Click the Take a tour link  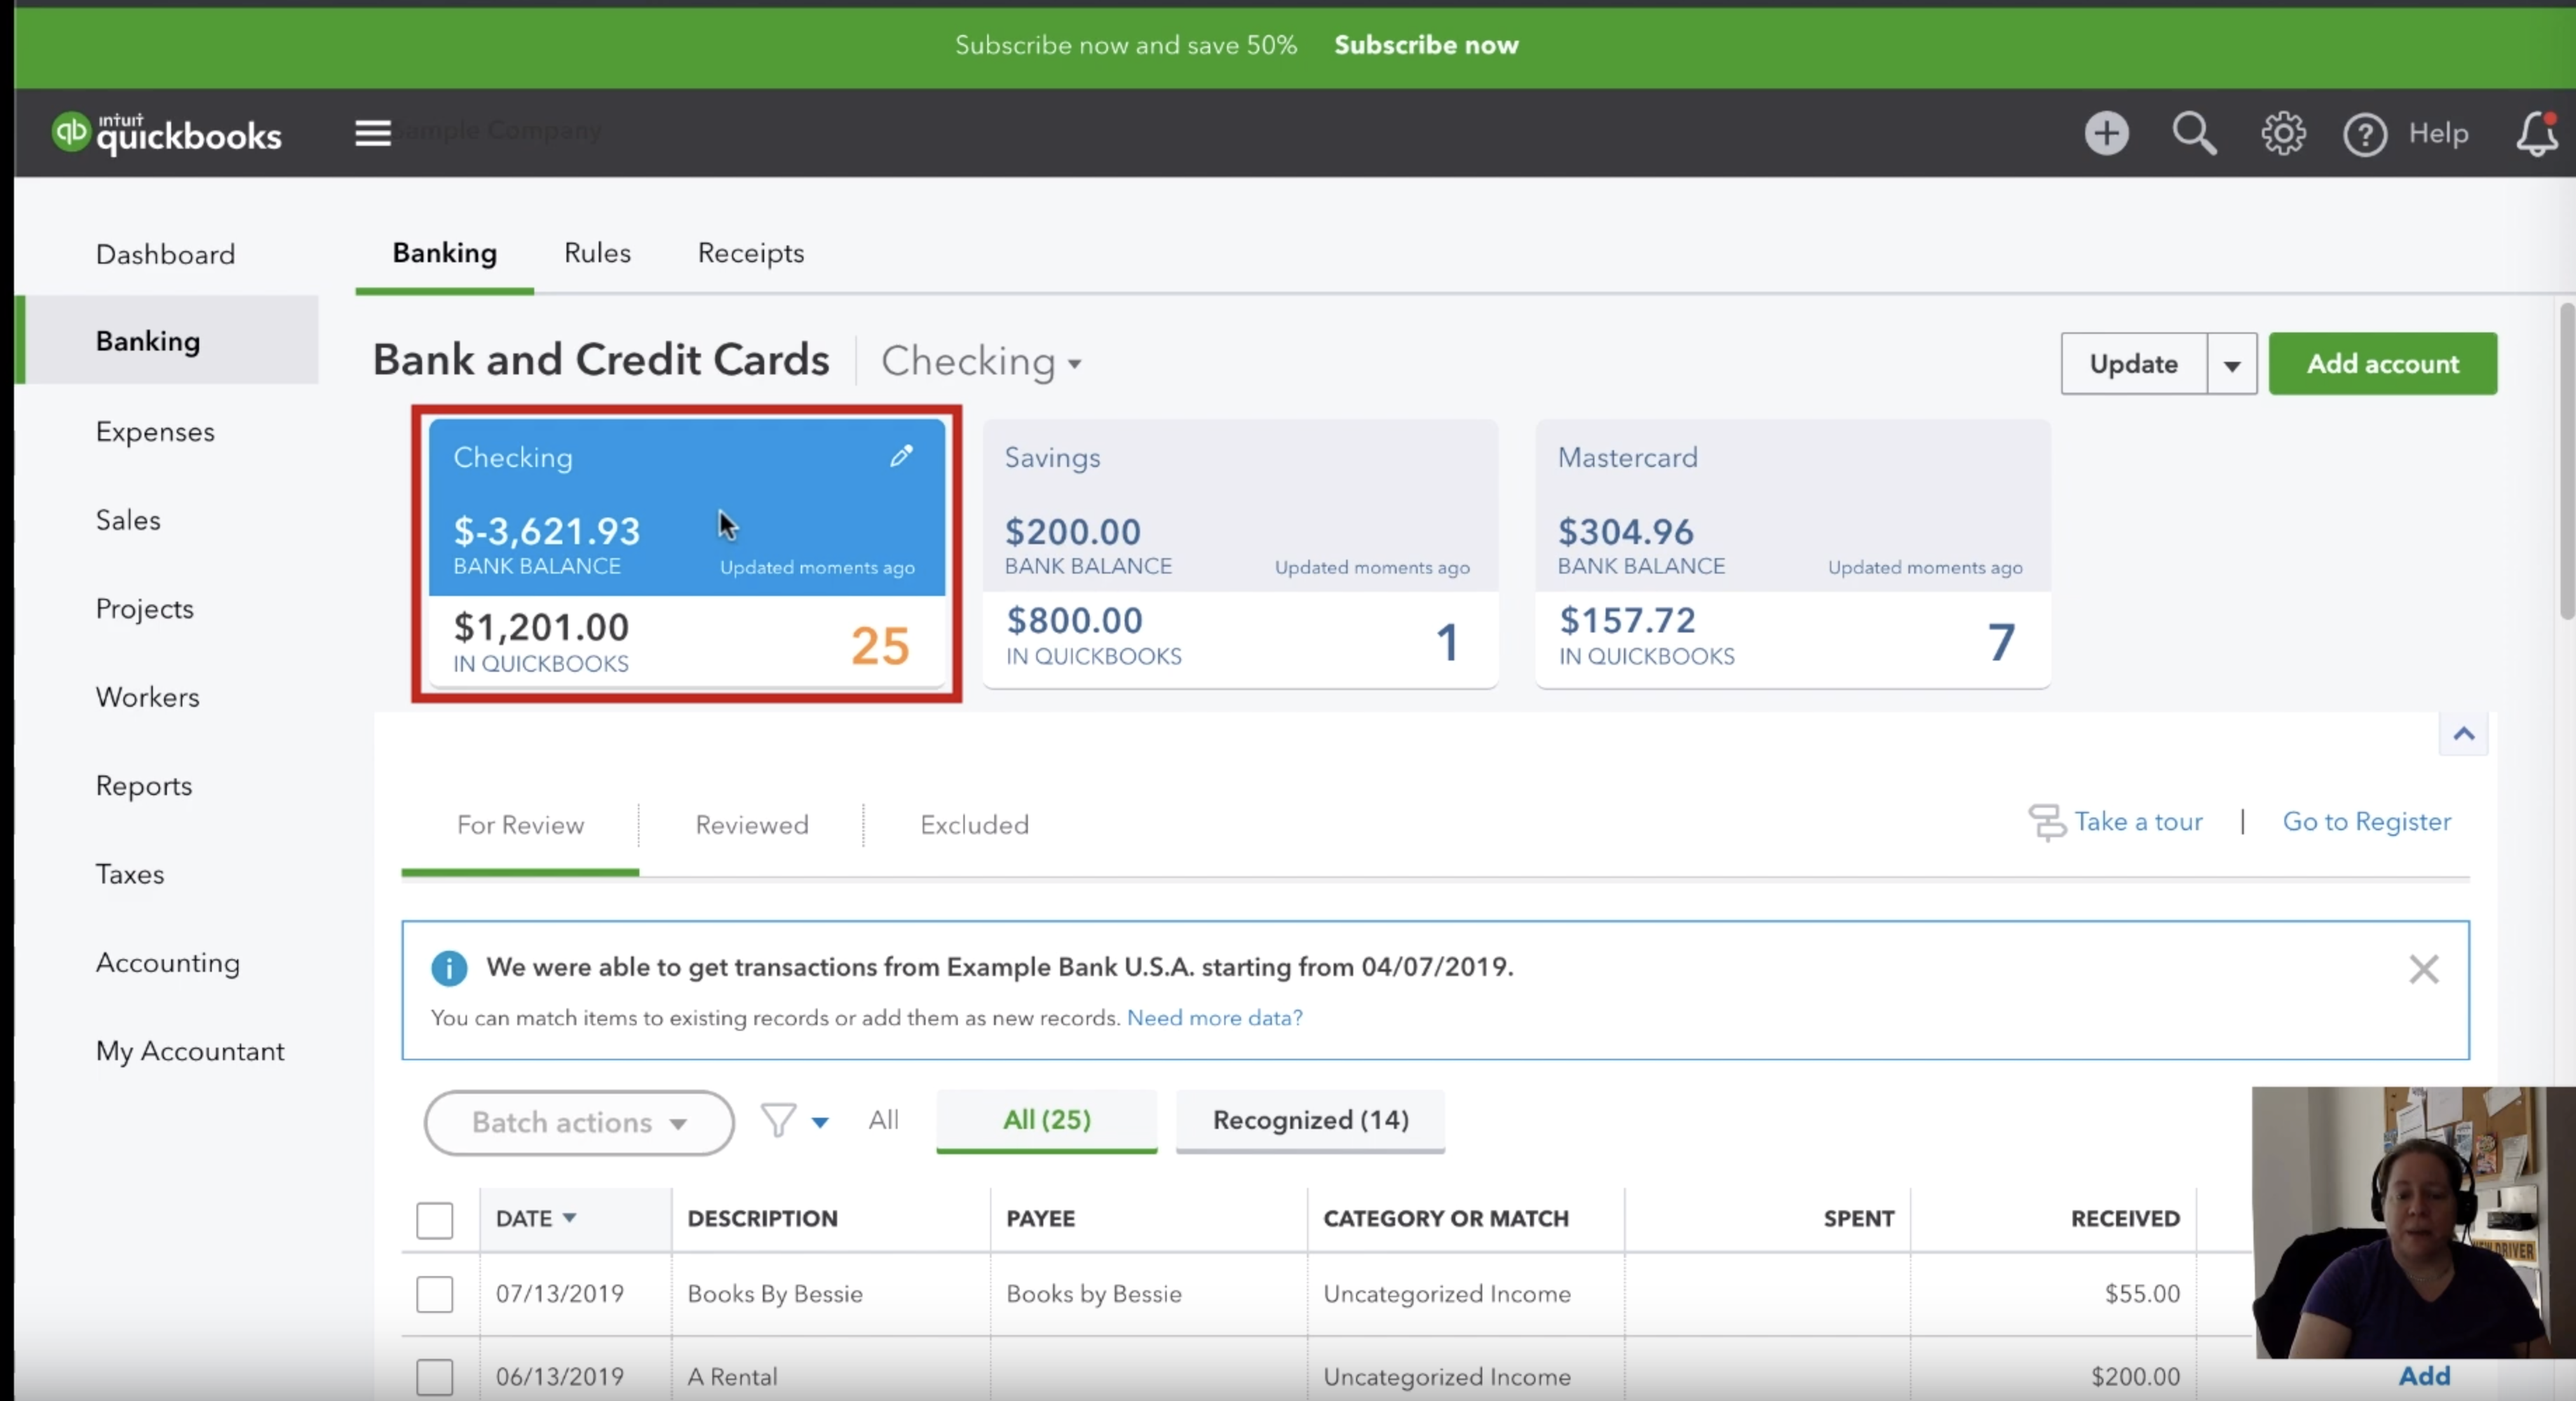2138,822
